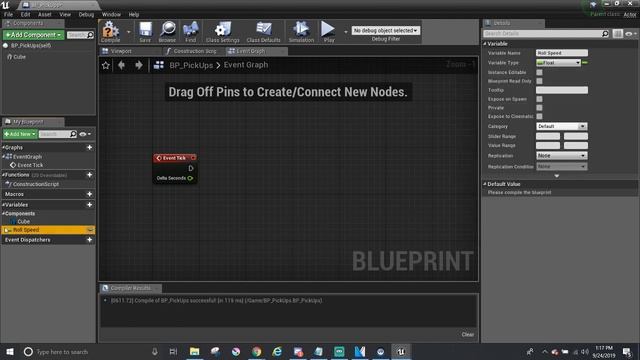Collapse the Variables section
Screen dimensions: 640x360
click(x=3, y=205)
